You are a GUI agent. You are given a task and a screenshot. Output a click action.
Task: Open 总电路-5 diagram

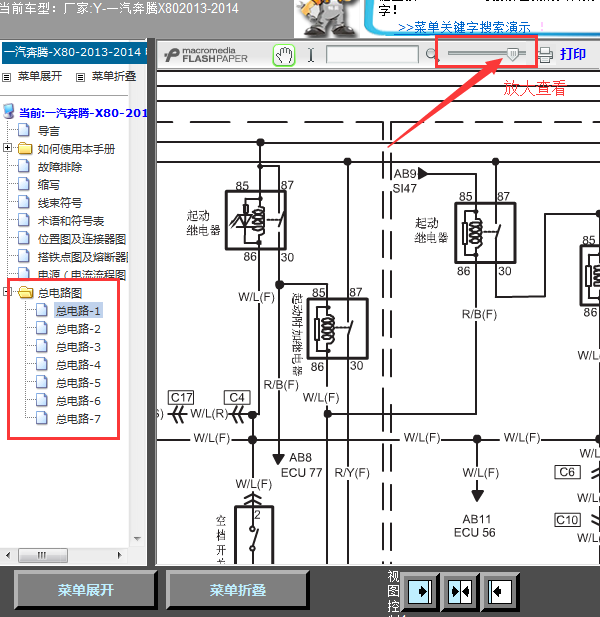78,383
